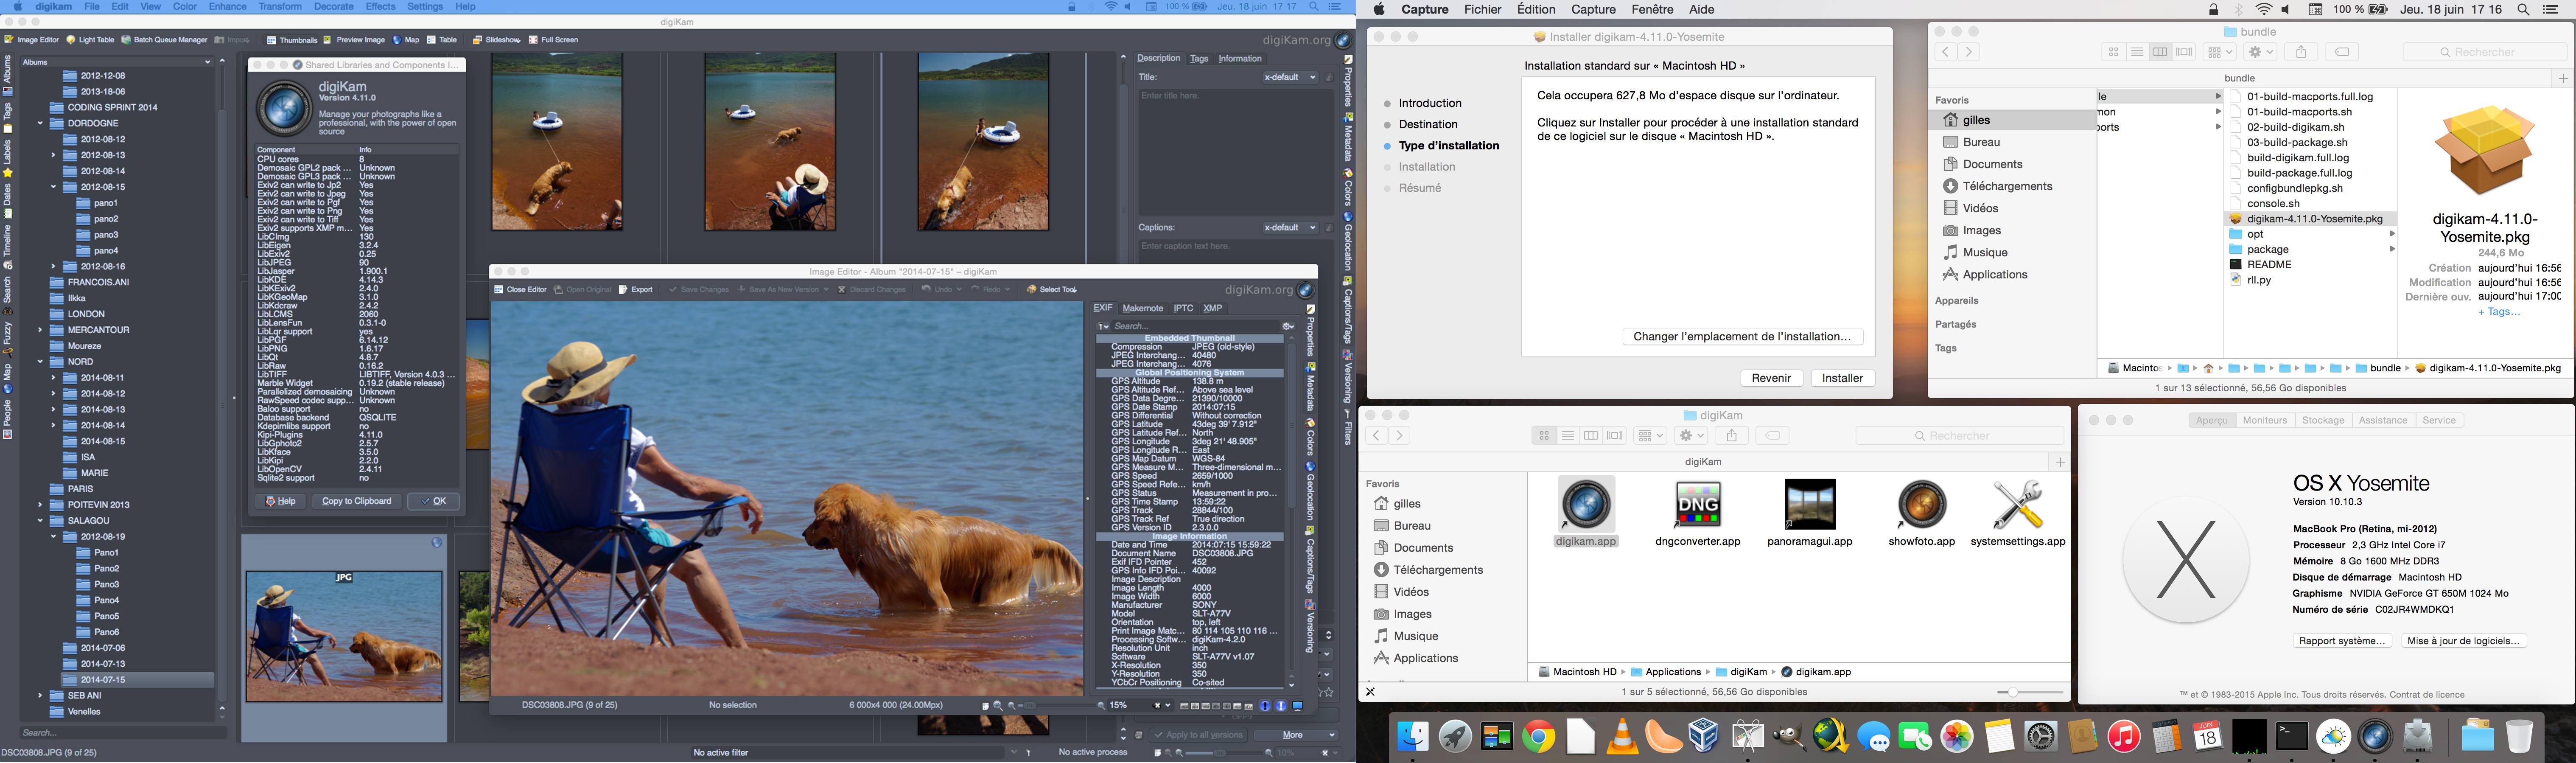Switch to Table view in digiKam
Image resolution: width=2576 pixels, height=763 pixels.
tap(442, 40)
